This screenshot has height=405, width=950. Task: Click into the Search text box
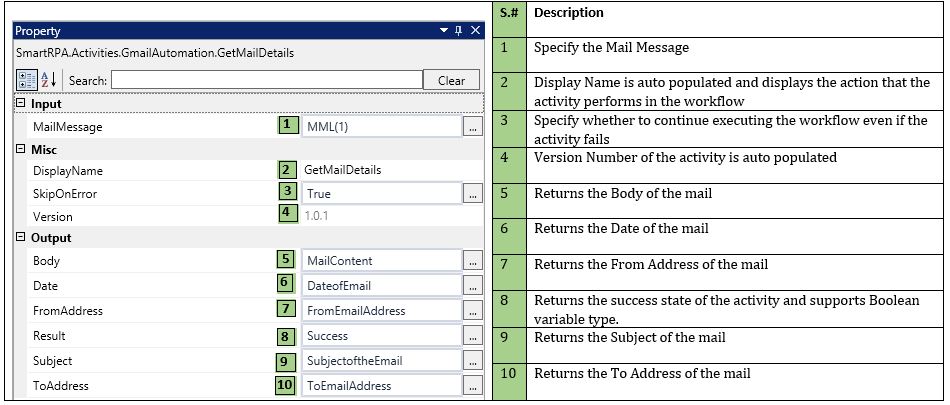coord(266,80)
